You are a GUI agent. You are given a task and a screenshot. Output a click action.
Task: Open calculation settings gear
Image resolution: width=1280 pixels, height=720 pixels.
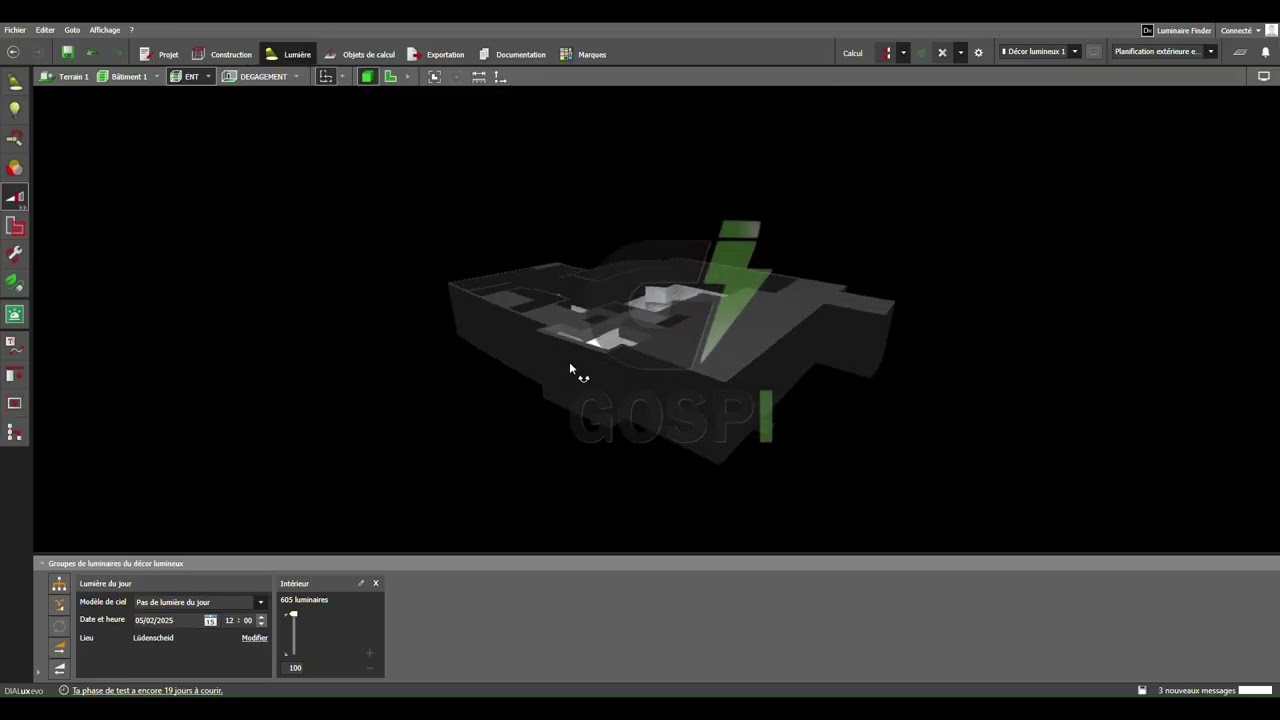pos(978,53)
